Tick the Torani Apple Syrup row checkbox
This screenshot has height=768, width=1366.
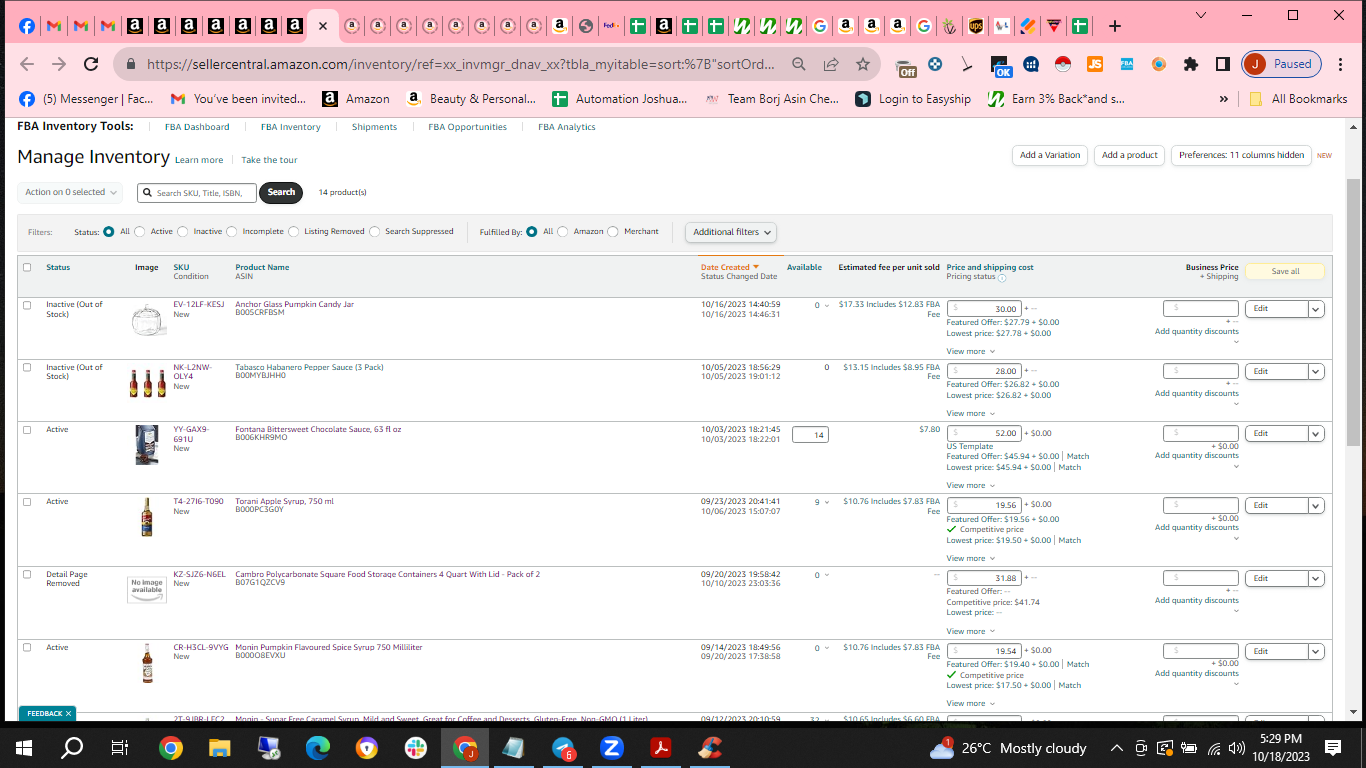click(27, 502)
